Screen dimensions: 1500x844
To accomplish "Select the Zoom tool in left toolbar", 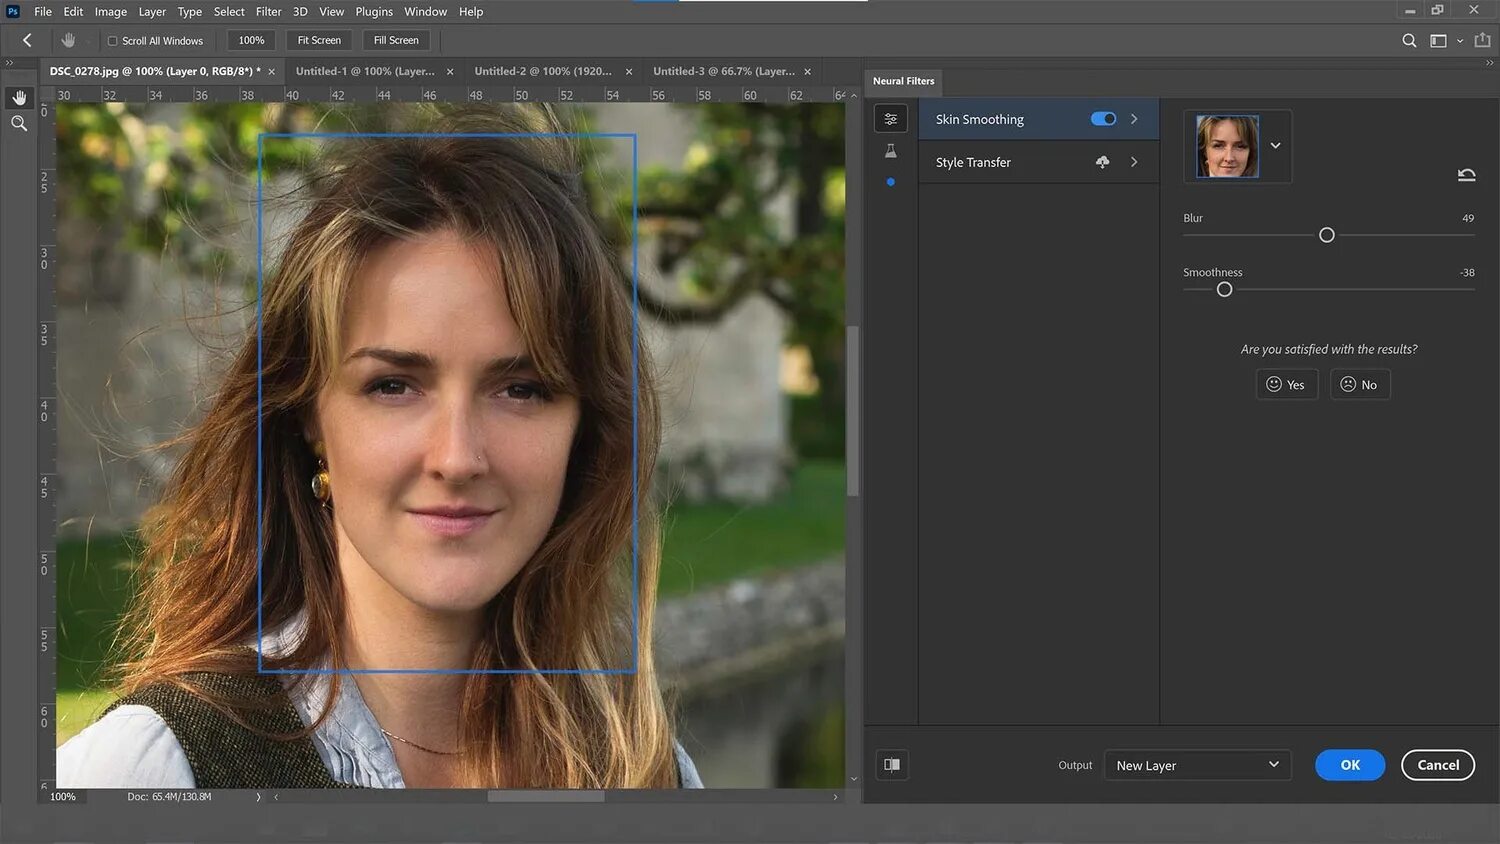I will [19, 123].
